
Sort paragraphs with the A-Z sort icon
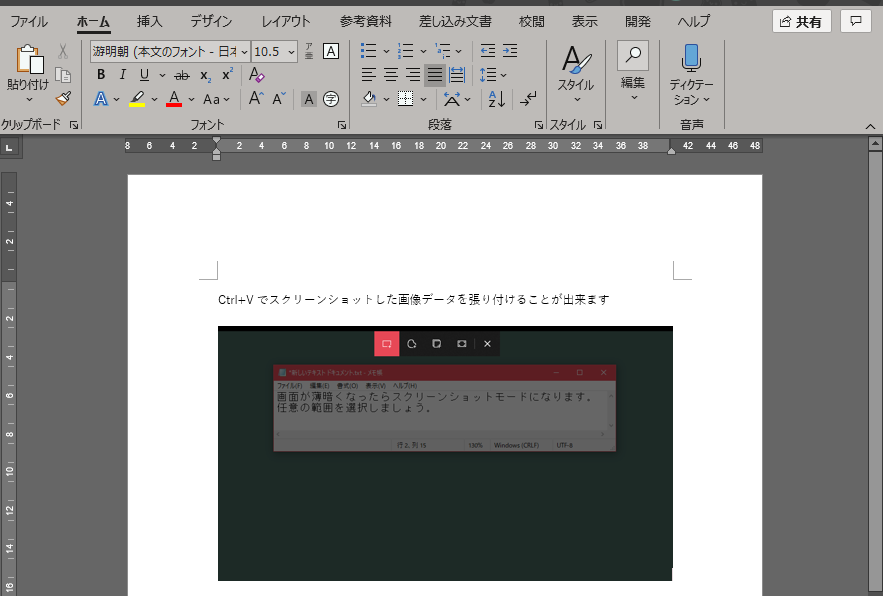[x=497, y=99]
